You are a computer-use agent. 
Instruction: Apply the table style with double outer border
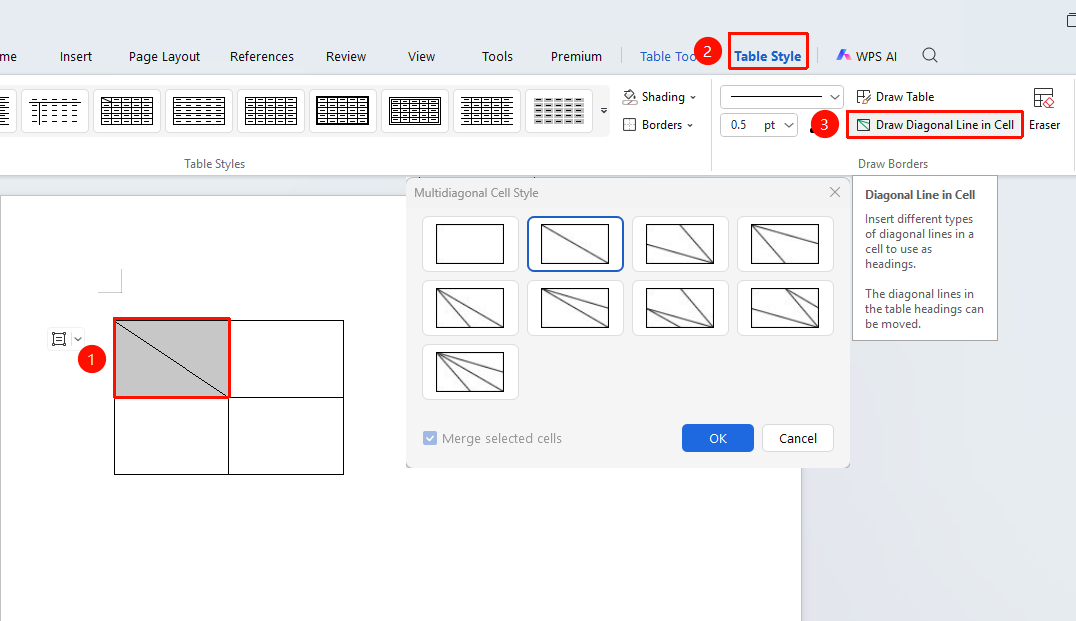(x=415, y=110)
